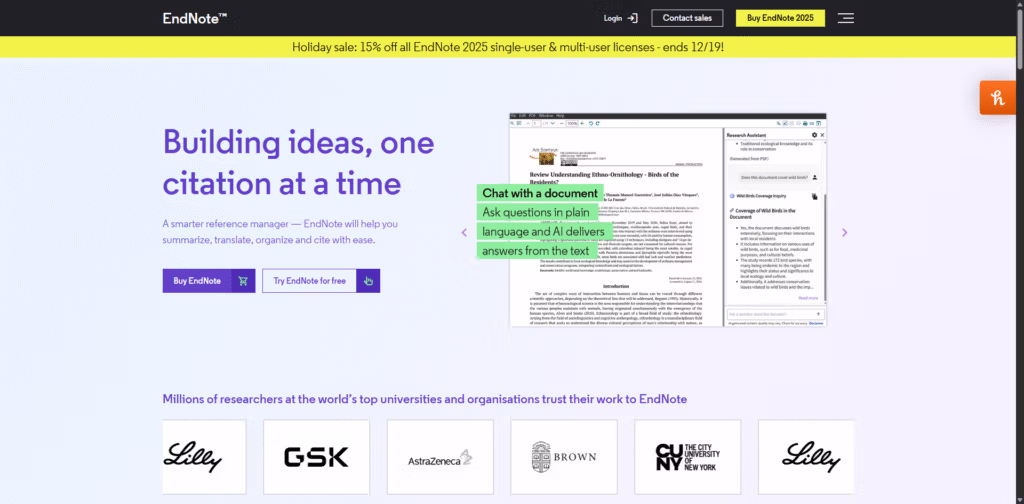Go to previous carousel slide arrow
Viewport: 1024px width, 504px height.
tap(464, 232)
